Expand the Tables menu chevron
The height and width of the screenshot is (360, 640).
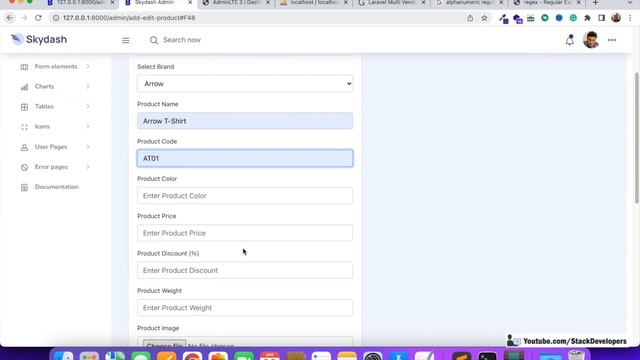[x=88, y=106]
